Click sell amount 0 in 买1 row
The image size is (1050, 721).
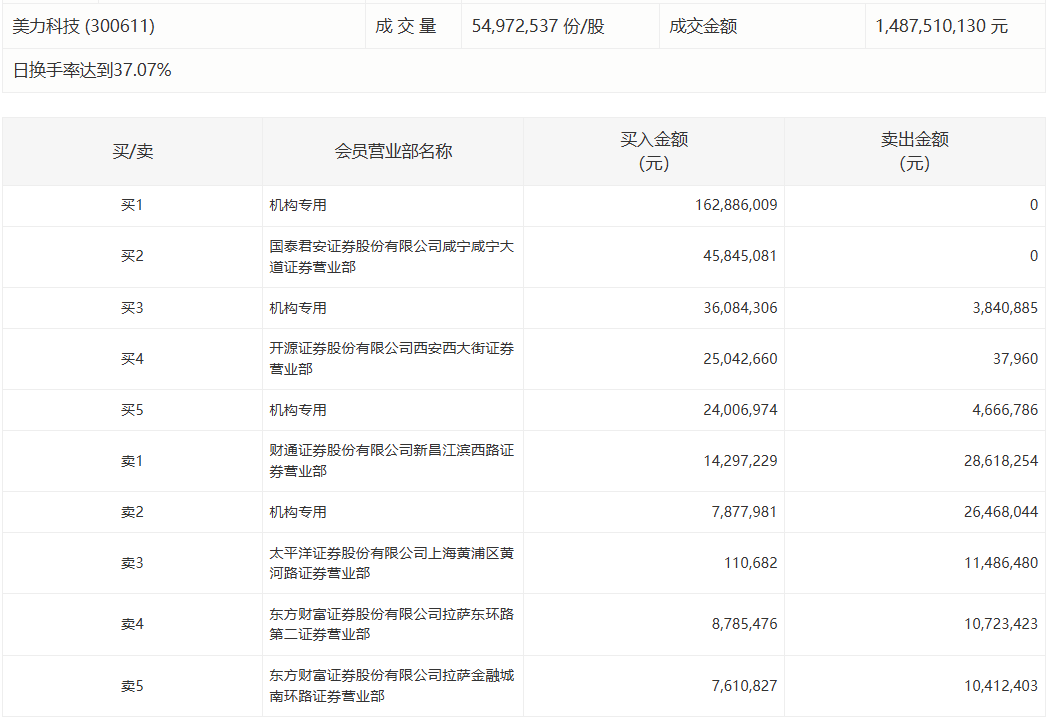pyautogui.click(x=1034, y=205)
